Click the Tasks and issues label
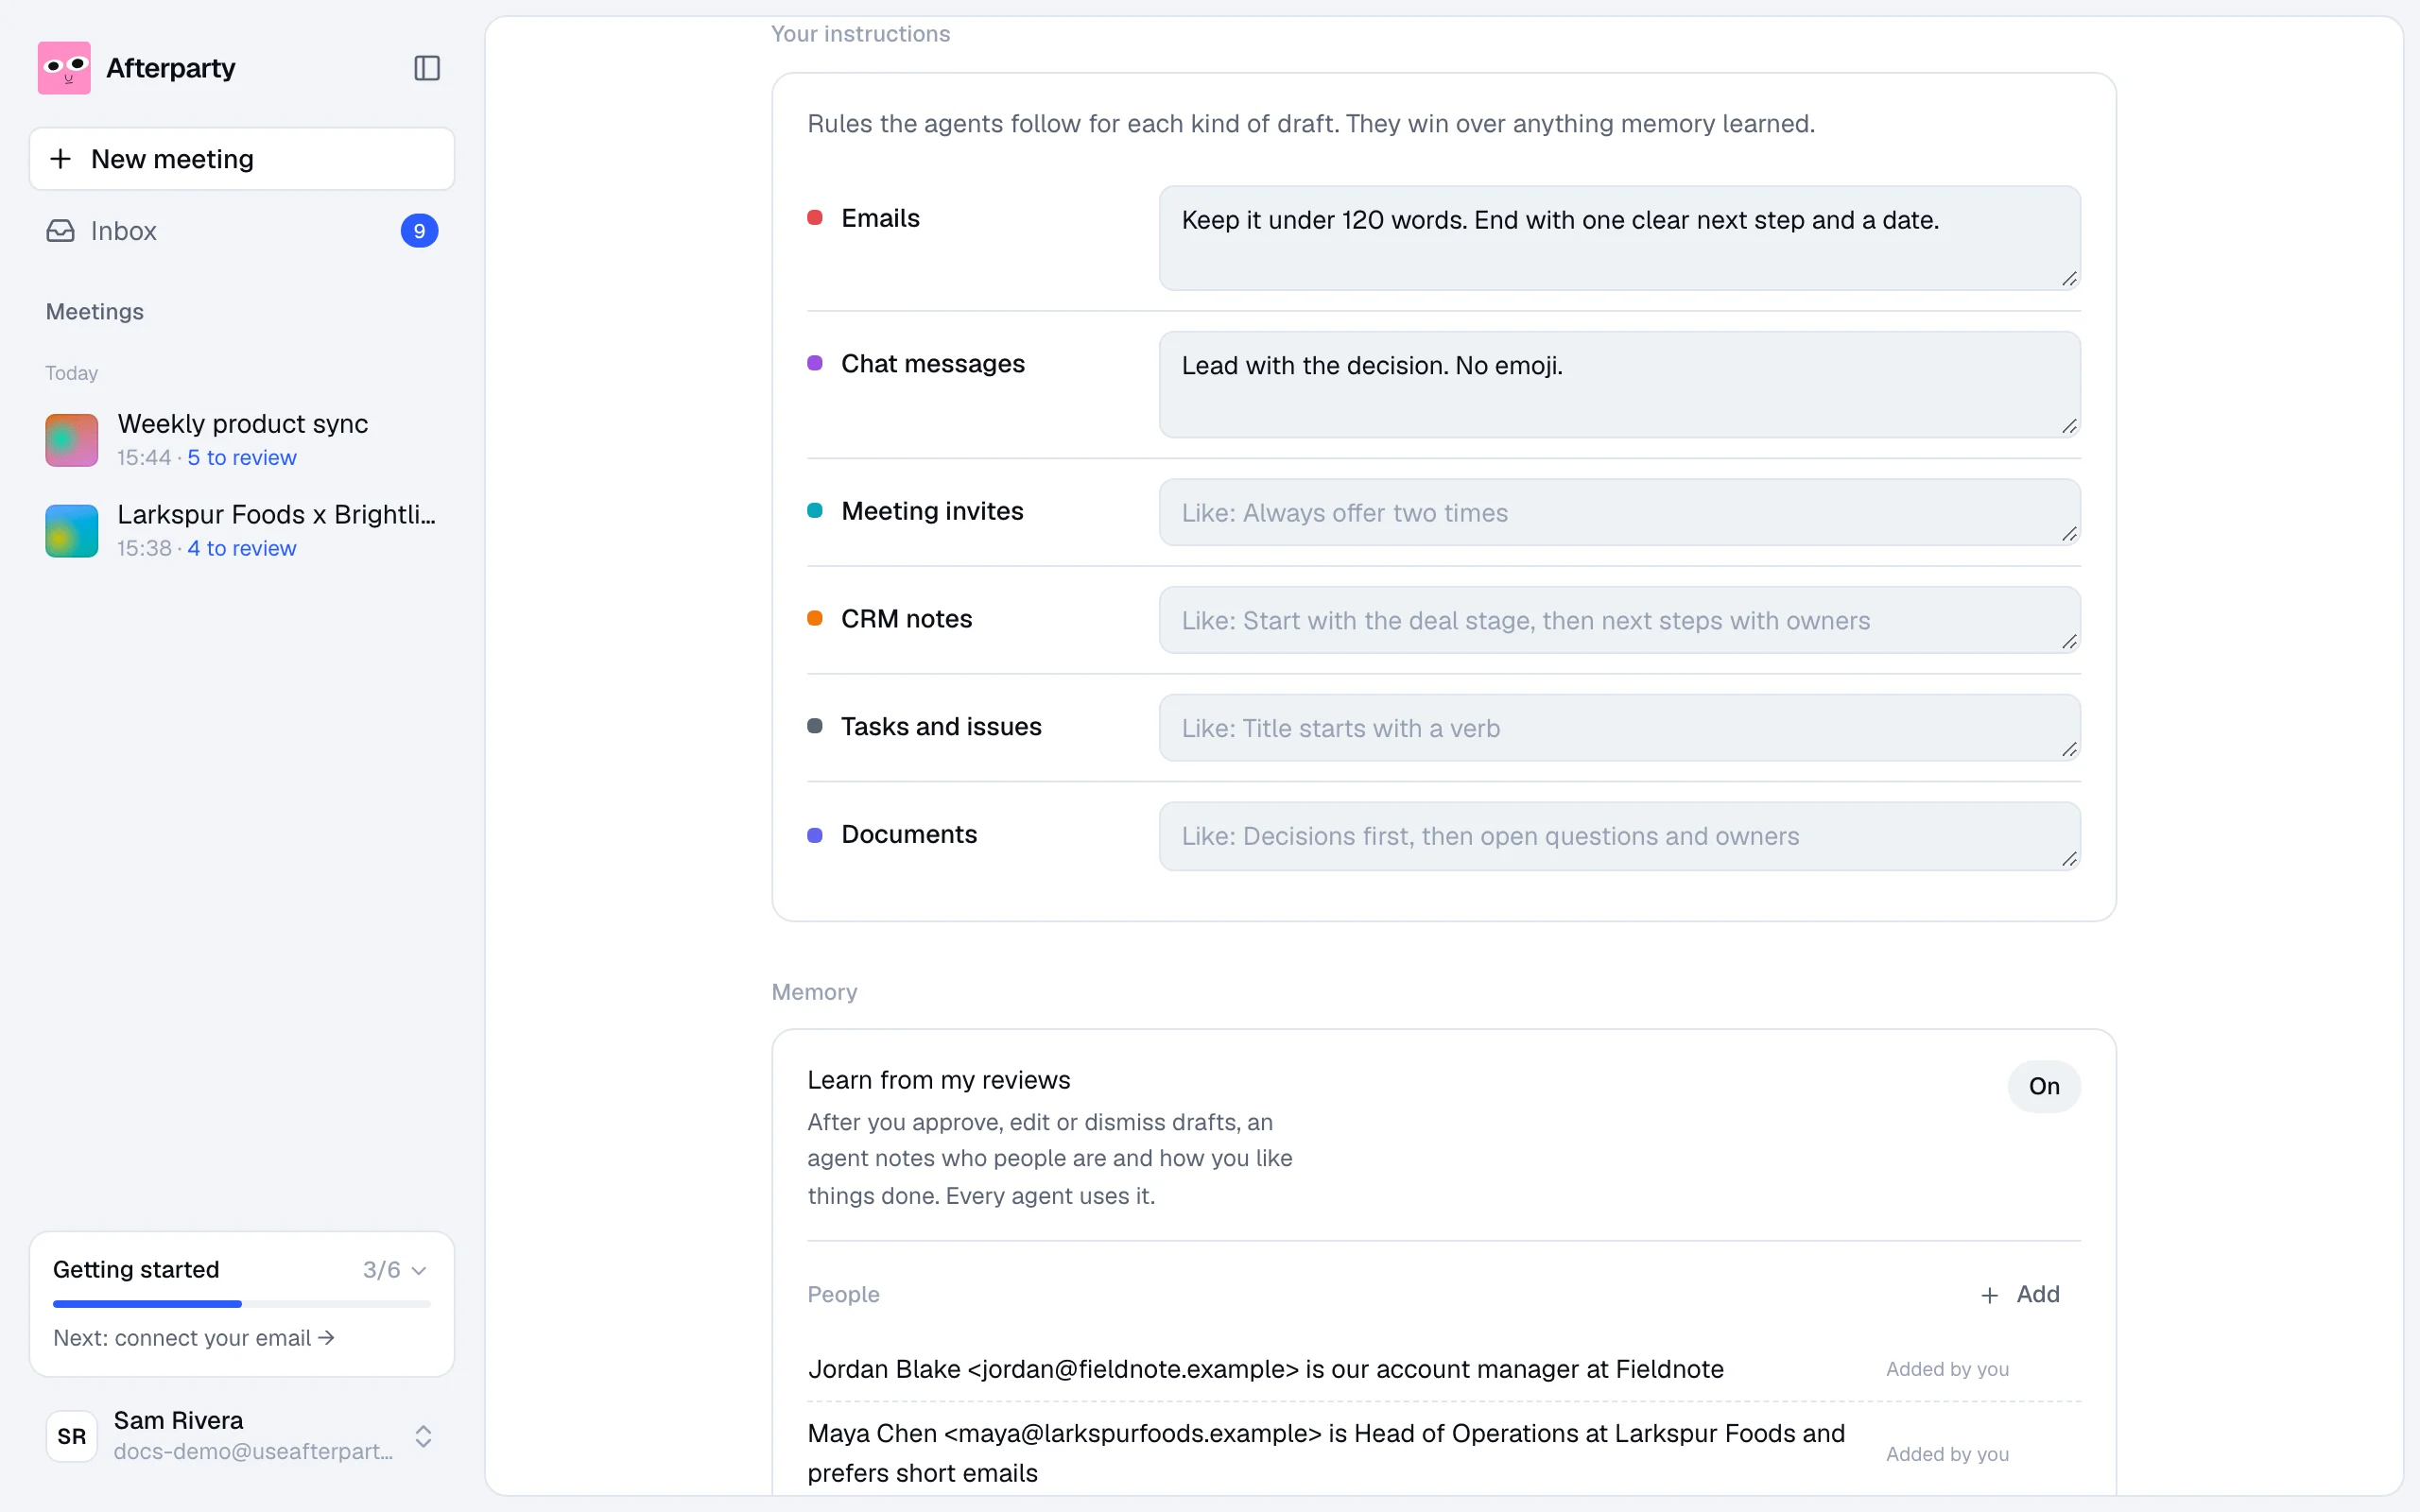The height and width of the screenshot is (1512, 2420). tap(941, 727)
